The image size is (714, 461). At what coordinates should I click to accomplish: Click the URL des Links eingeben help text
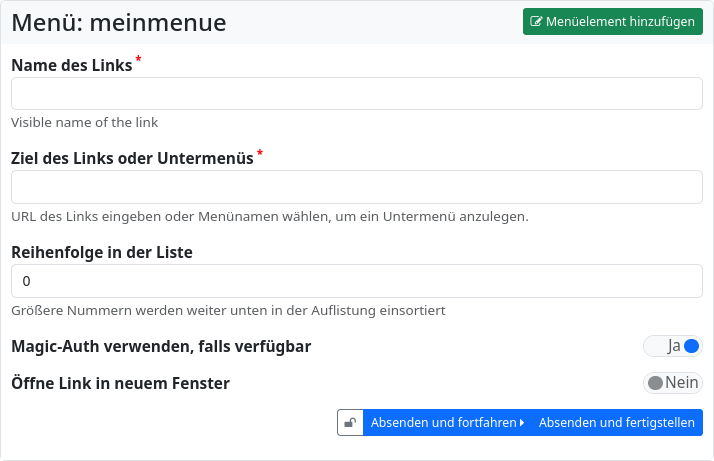[x=269, y=216]
